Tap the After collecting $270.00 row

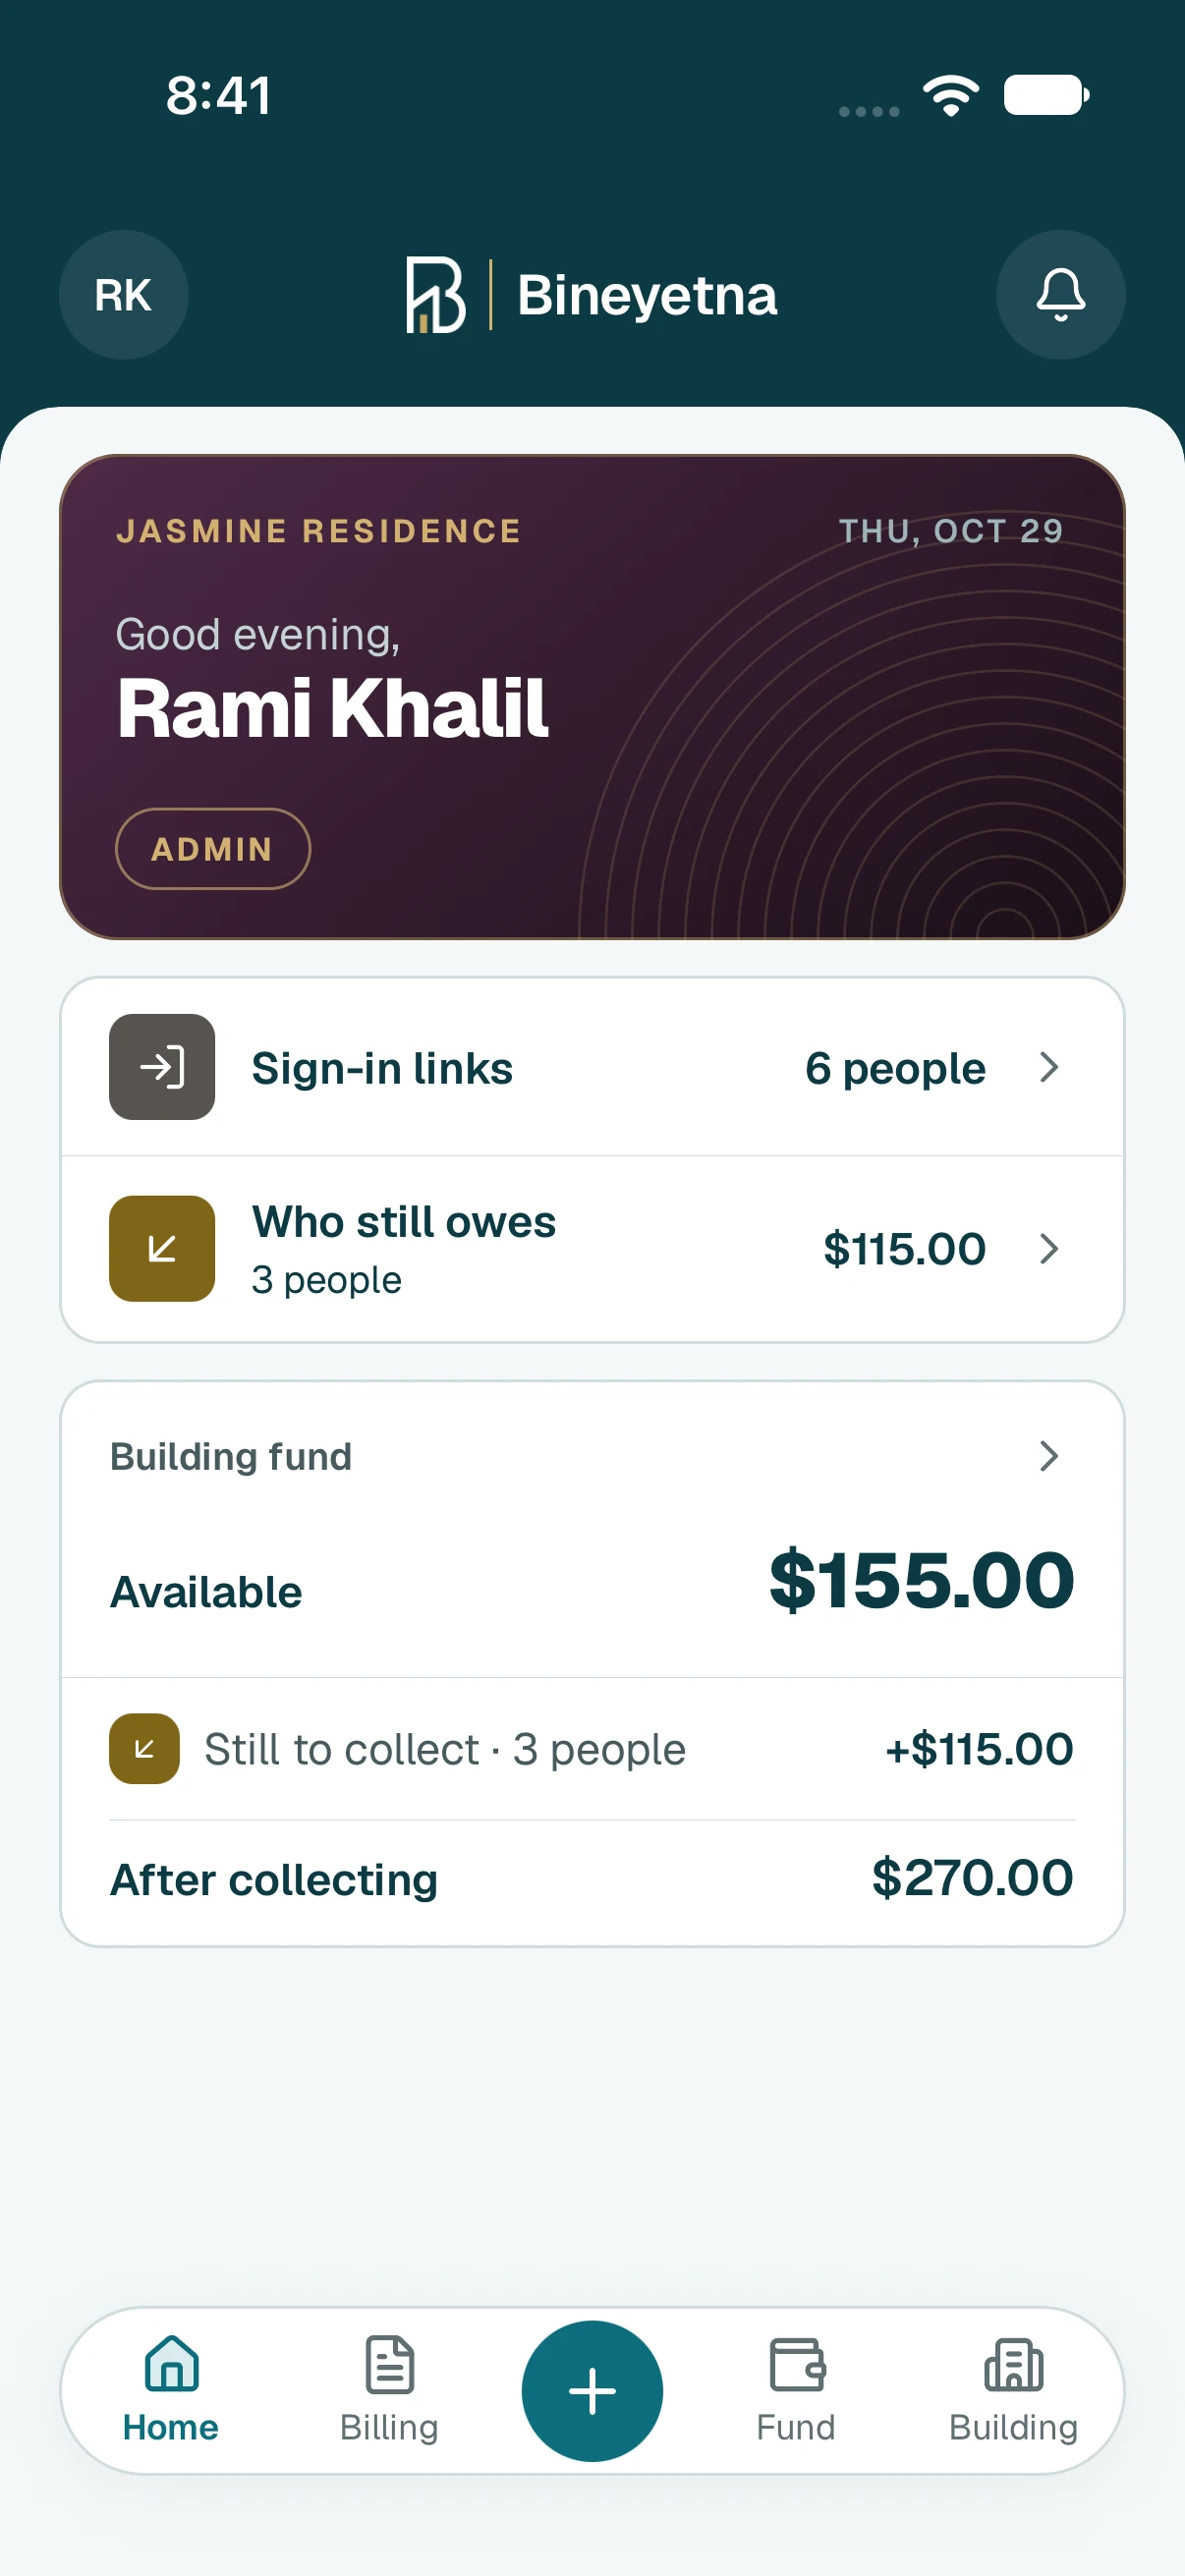(x=592, y=1879)
